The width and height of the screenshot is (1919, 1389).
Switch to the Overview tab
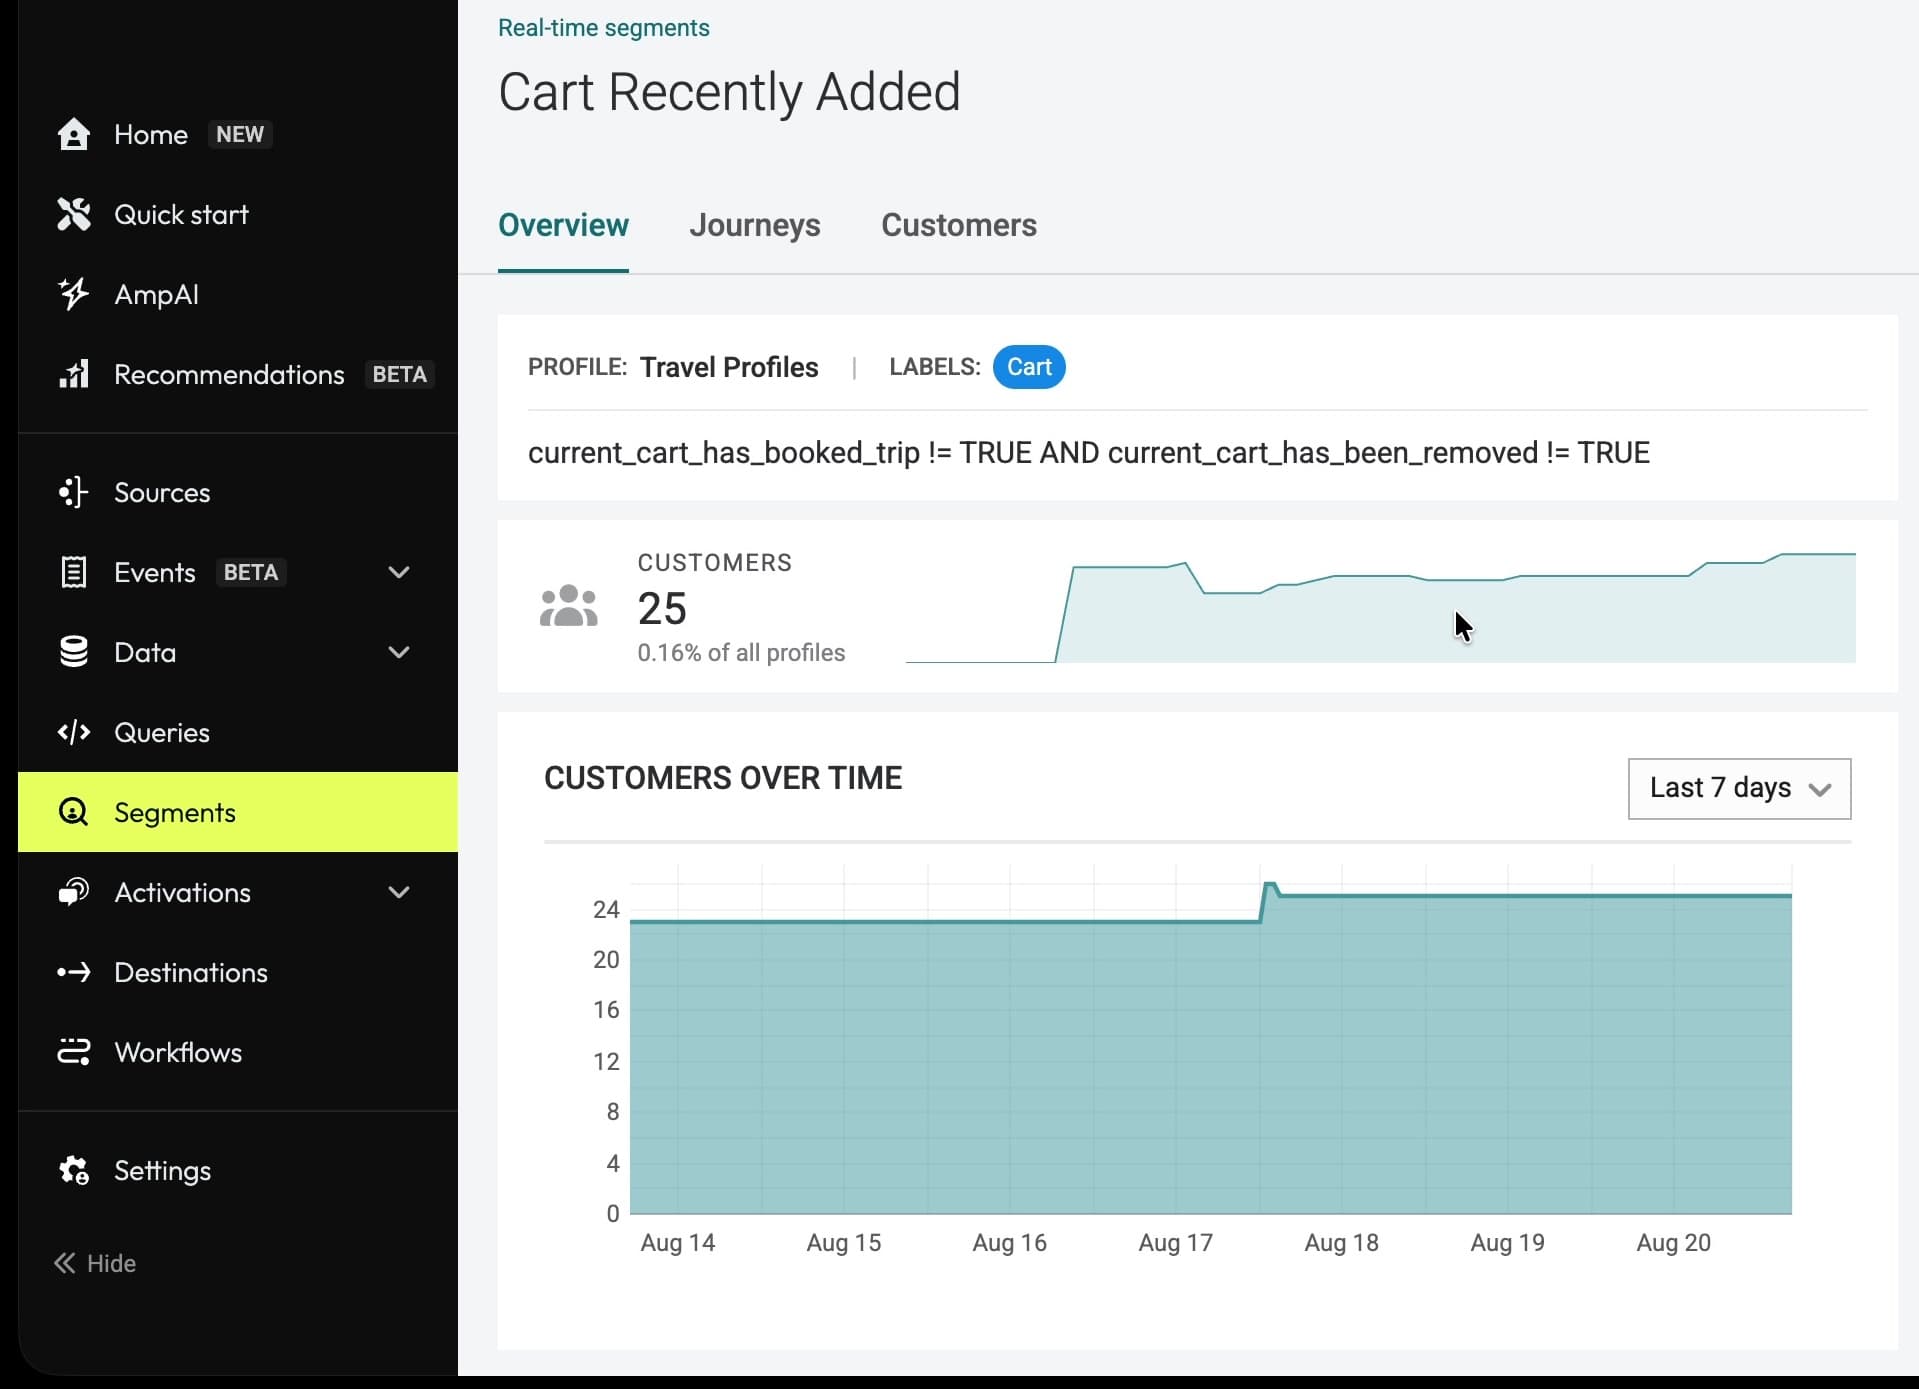click(563, 225)
